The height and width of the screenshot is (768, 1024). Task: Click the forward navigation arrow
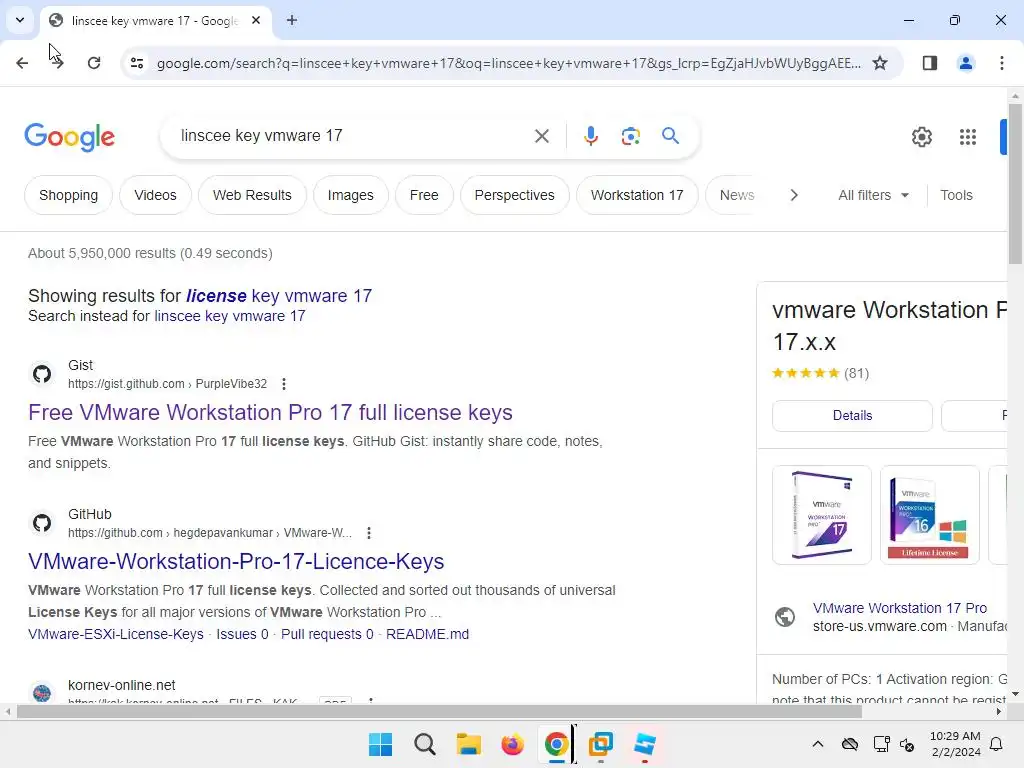click(x=57, y=63)
